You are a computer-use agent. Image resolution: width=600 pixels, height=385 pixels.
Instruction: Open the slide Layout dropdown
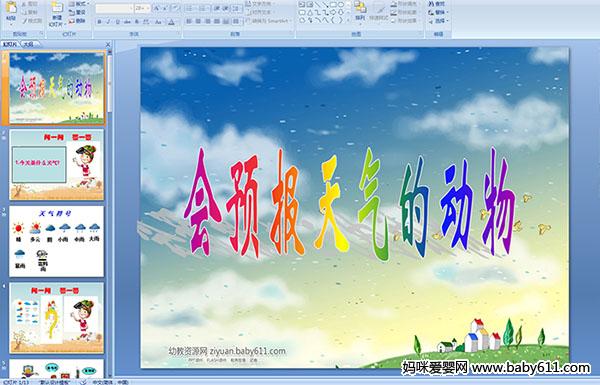78,4
